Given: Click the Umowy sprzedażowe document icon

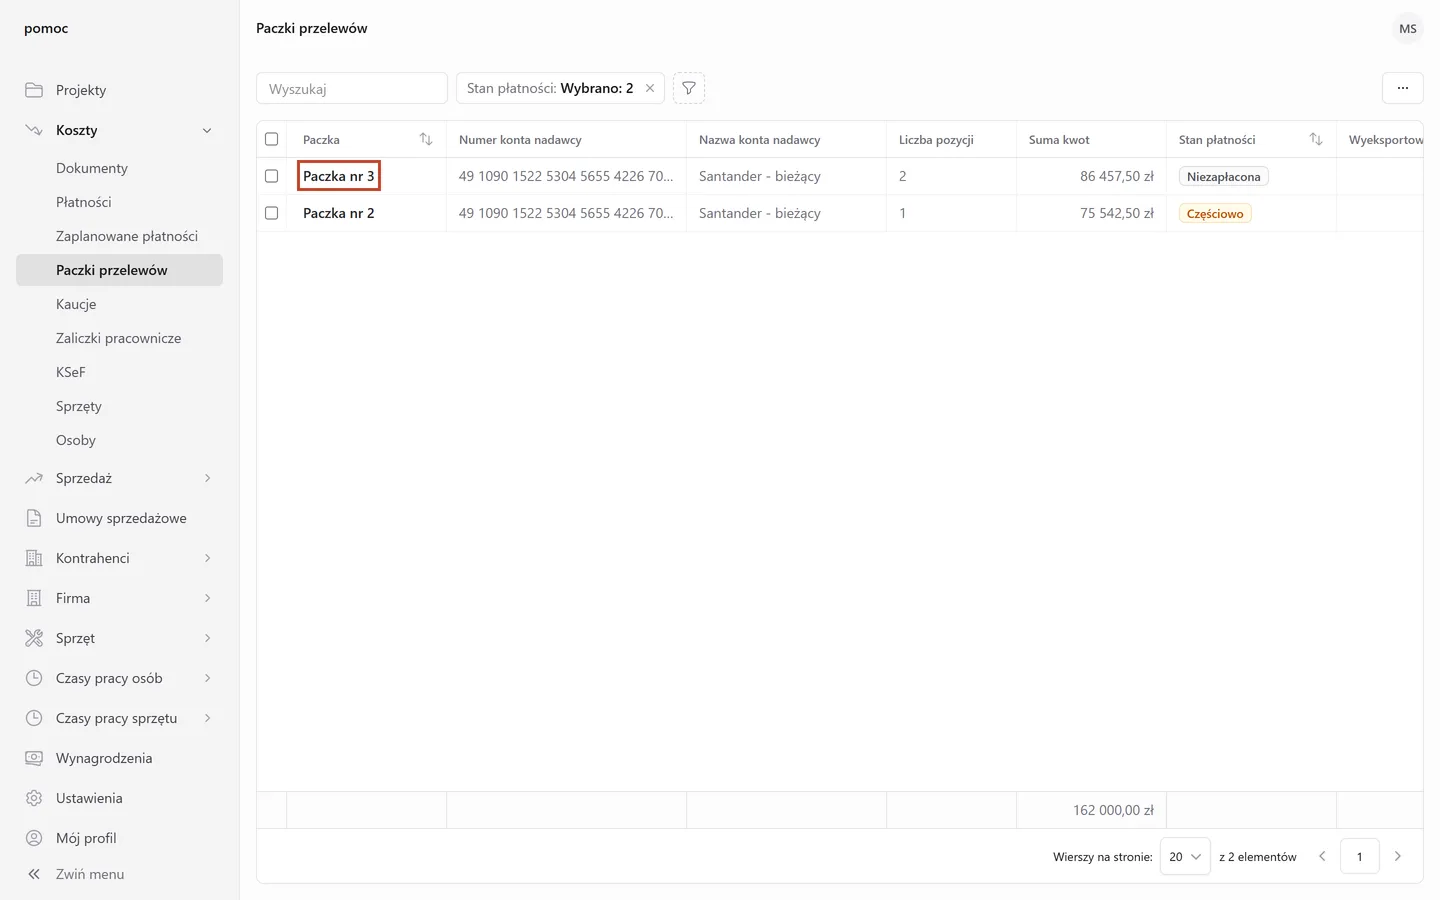Looking at the screenshot, I should [34, 518].
